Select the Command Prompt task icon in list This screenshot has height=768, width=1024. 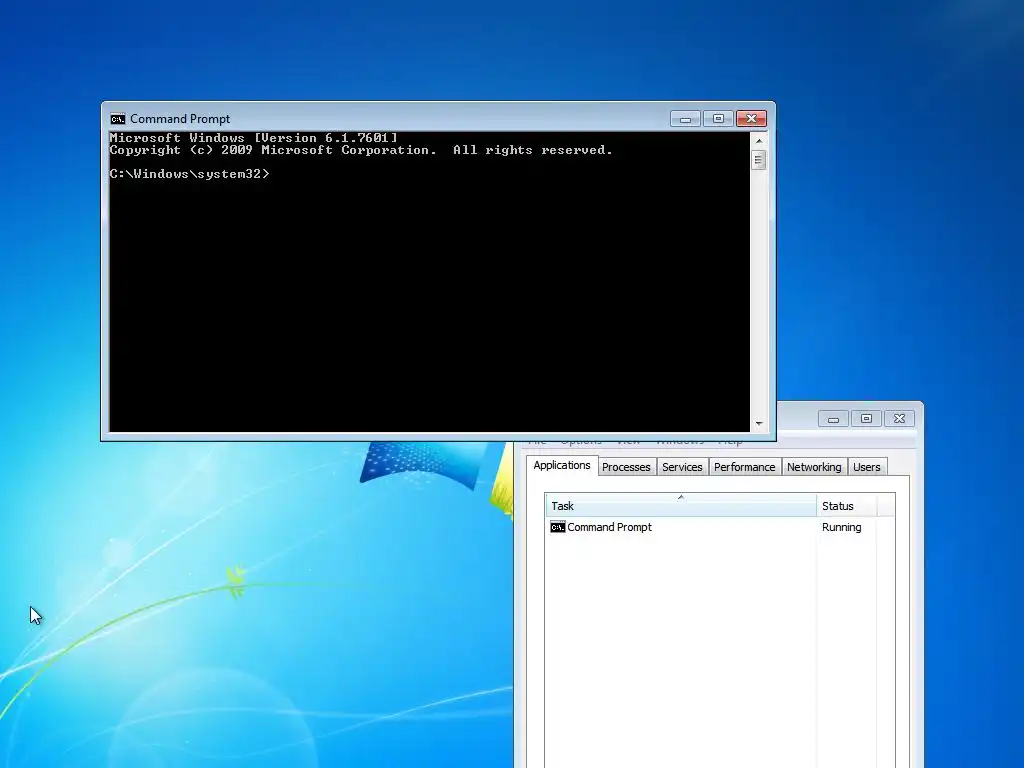pyautogui.click(x=558, y=527)
